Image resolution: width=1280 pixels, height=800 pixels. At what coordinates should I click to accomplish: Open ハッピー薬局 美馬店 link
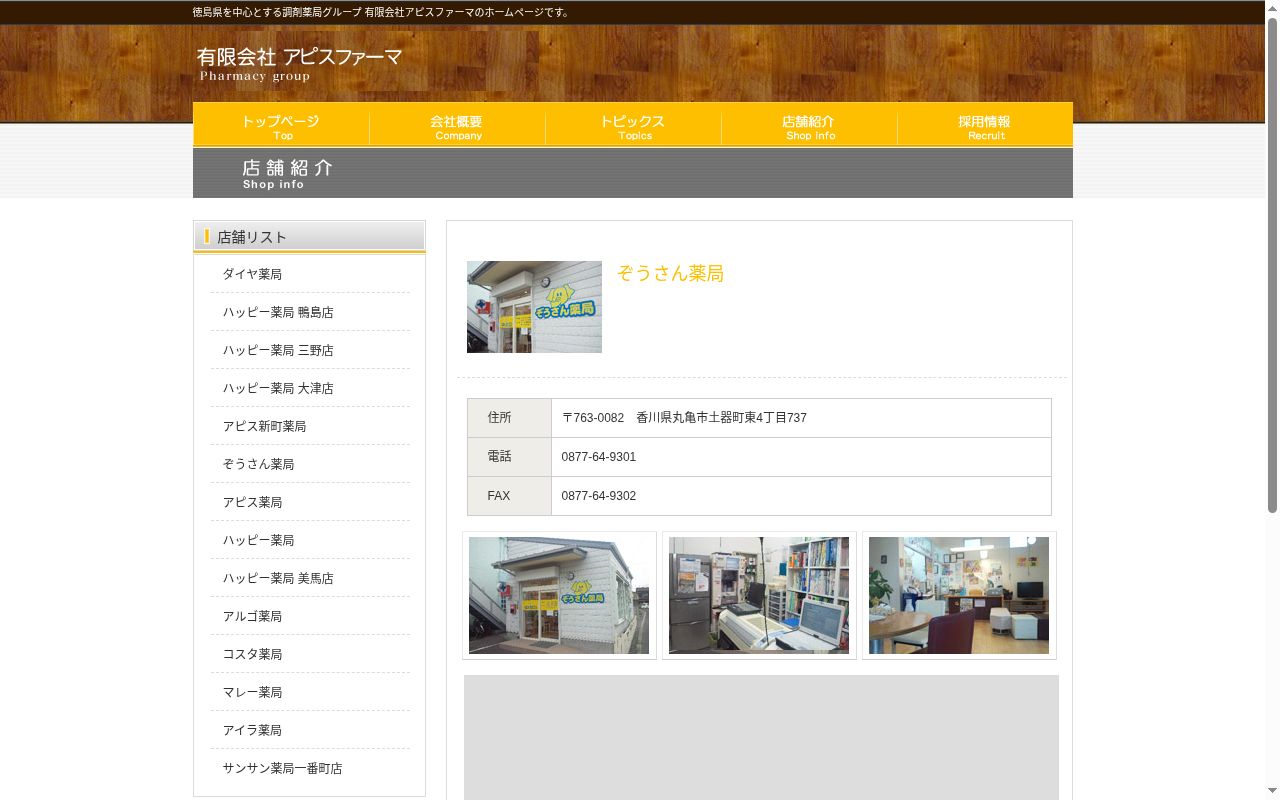pos(278,578)
